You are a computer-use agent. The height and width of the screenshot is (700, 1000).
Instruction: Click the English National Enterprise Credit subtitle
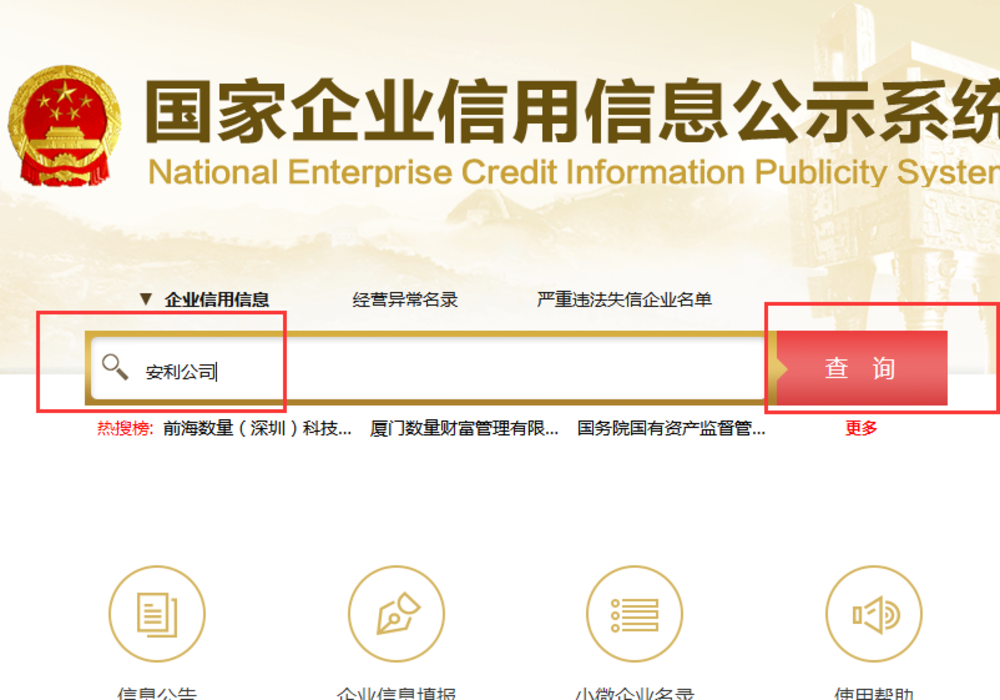[x=572, y=172]
